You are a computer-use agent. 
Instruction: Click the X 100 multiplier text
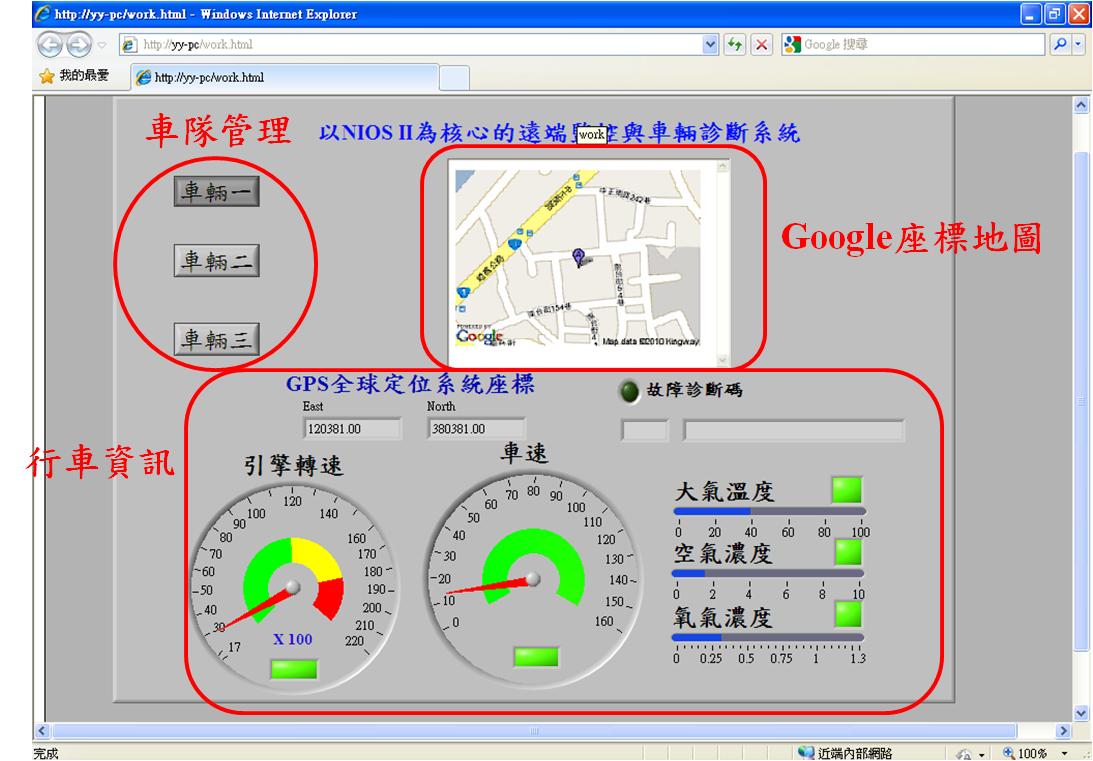(x=293, y=640)
